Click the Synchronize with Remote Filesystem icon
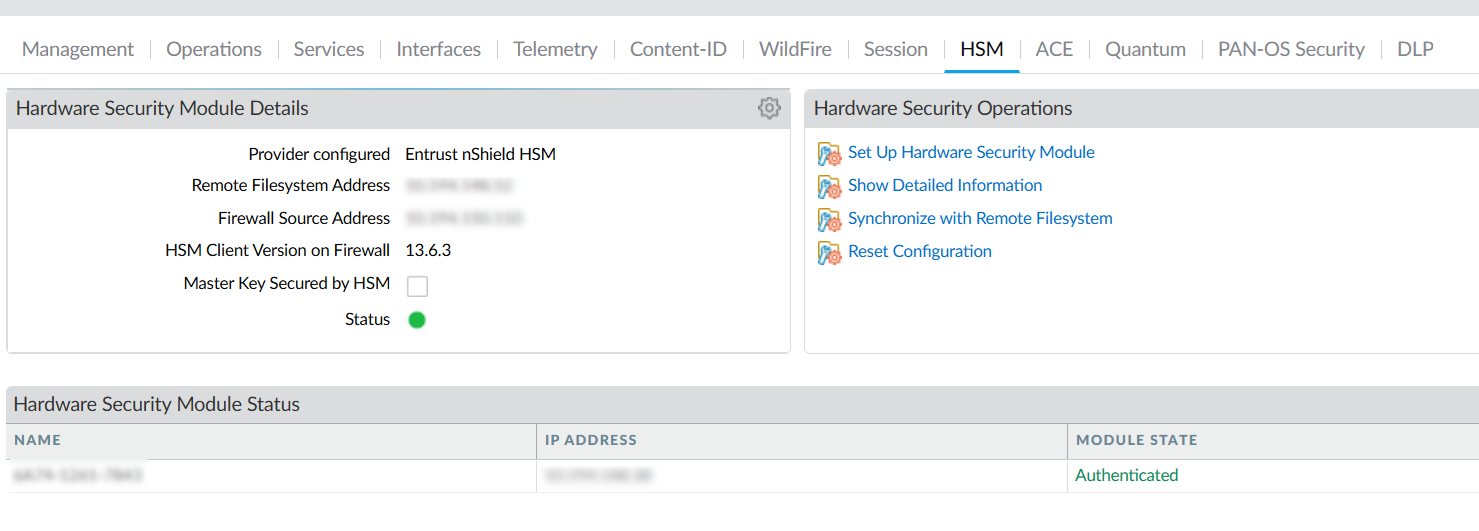 pyautogui.click(x=829, y=219)
